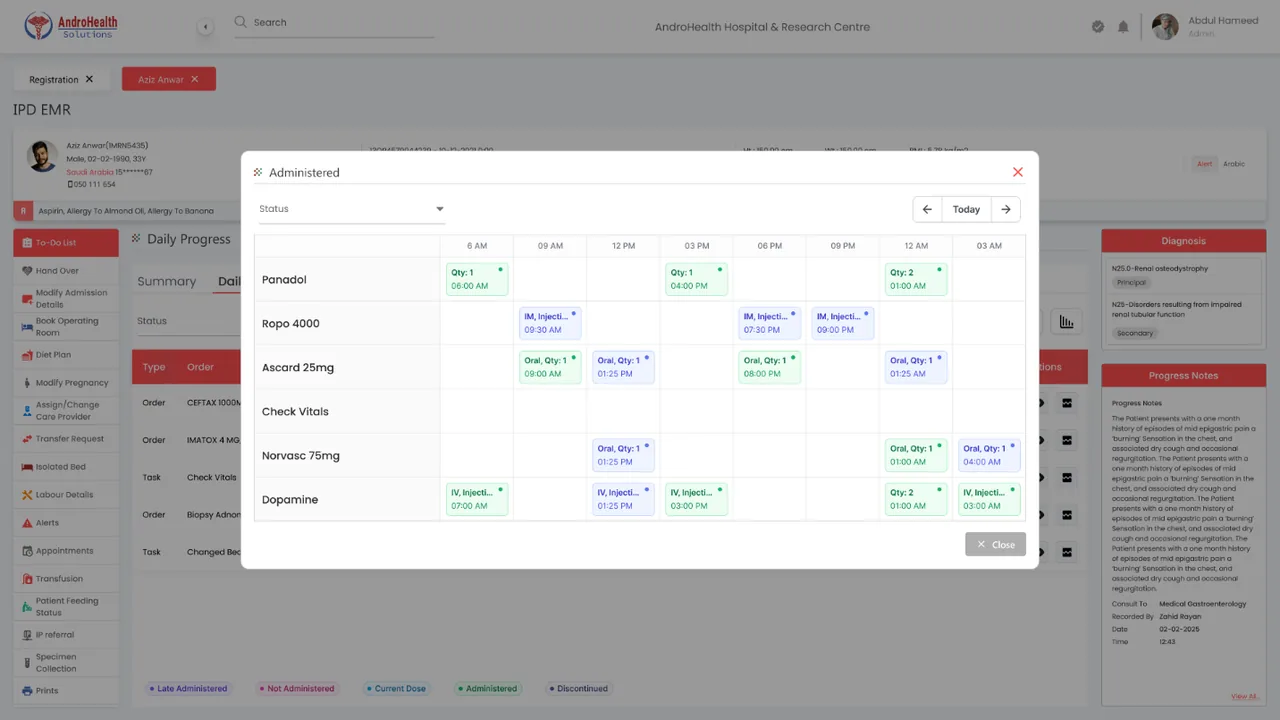Image resolution: width=1280 pixels, height=720 pixels.
Task: Go to previous day with left arrow
Action: point(927,209)
